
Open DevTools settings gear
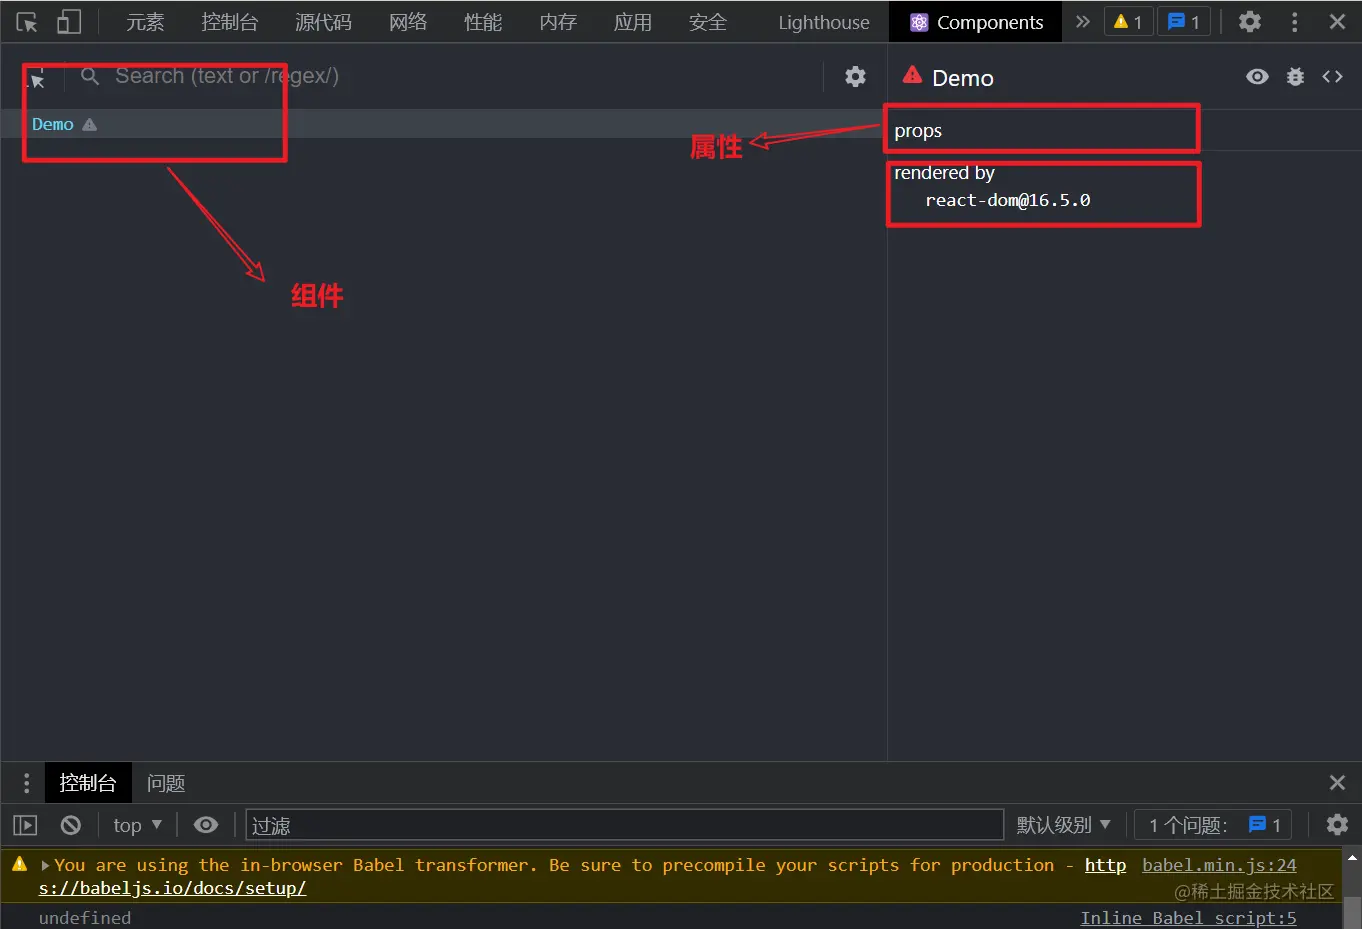pyautogui.click(x=1249, y=21)
